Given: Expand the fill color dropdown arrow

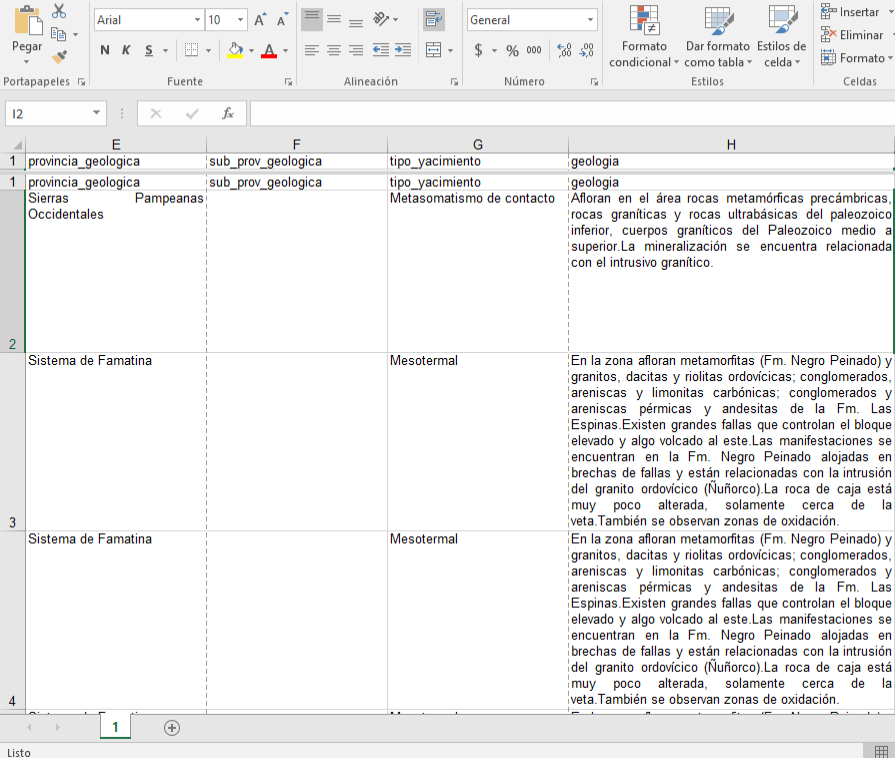Looking at the screenshot, I should [x=251, y=50].
